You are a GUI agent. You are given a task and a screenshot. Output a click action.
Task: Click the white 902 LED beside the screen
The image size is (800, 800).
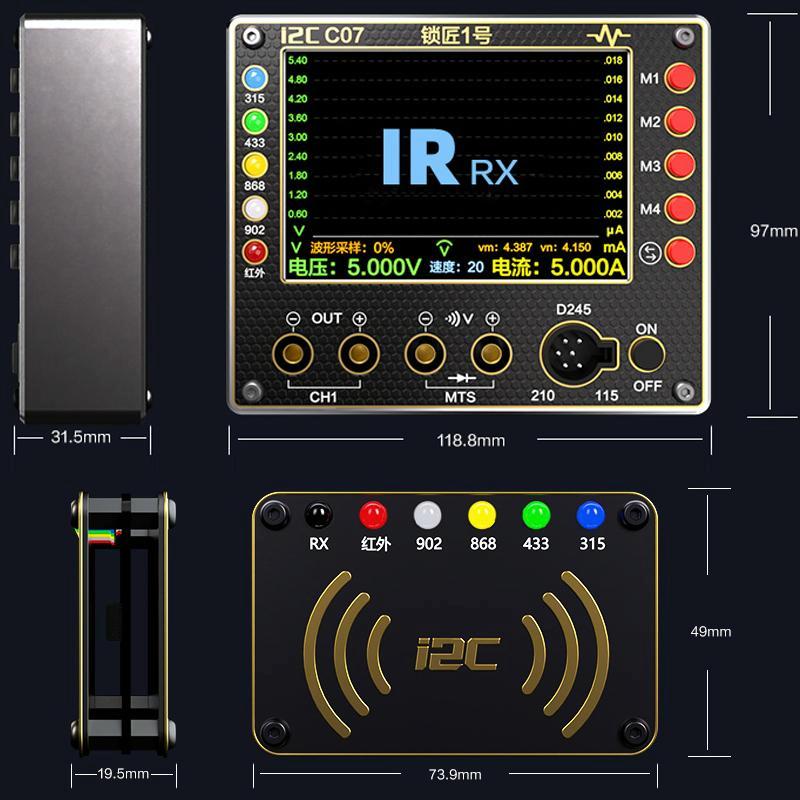point(255,208)
